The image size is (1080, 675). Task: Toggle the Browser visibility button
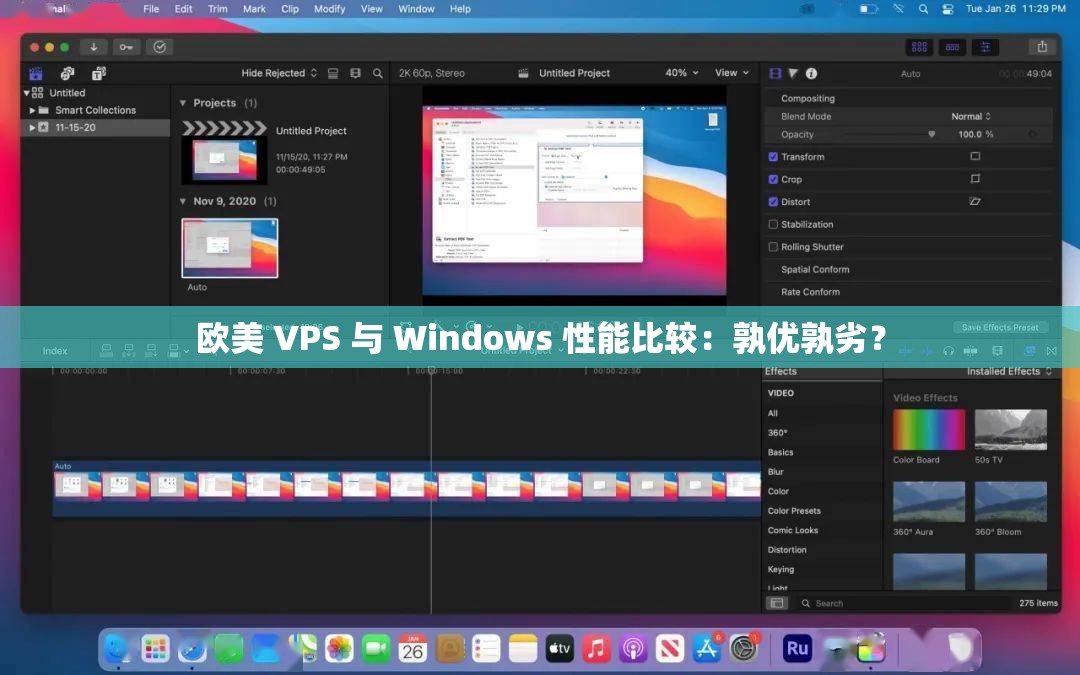(x=920, y=47)
